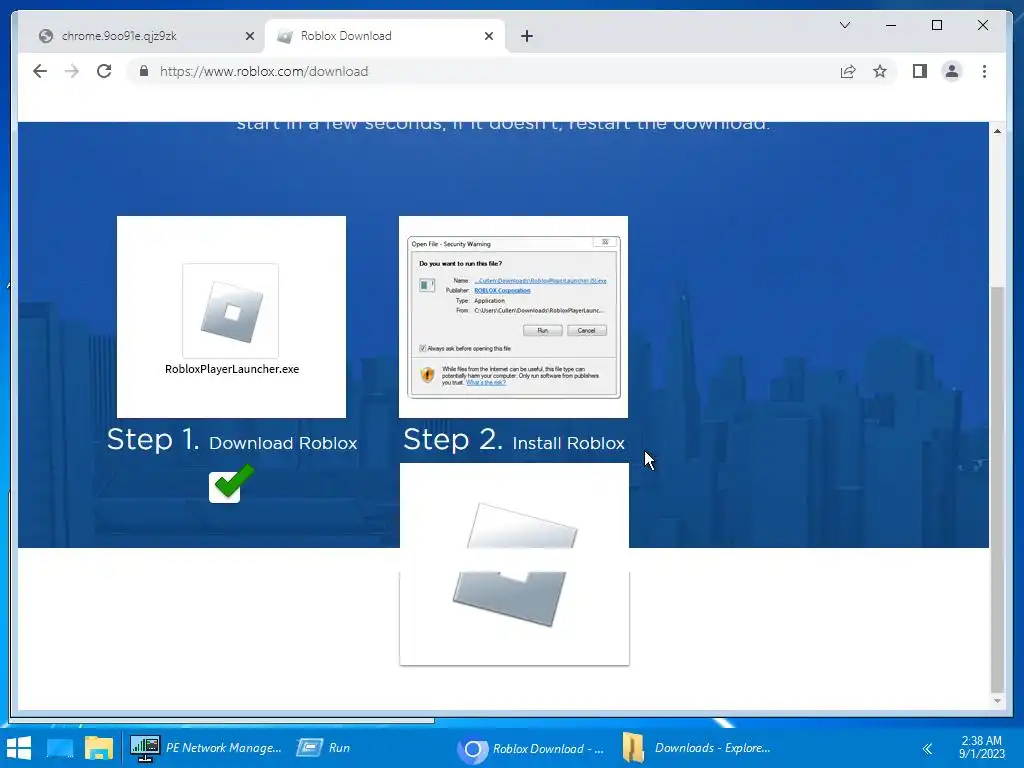Reload the Roblox download page
Image resolution: width=1024 pixels, height=768 pixels.
(104, 71)
